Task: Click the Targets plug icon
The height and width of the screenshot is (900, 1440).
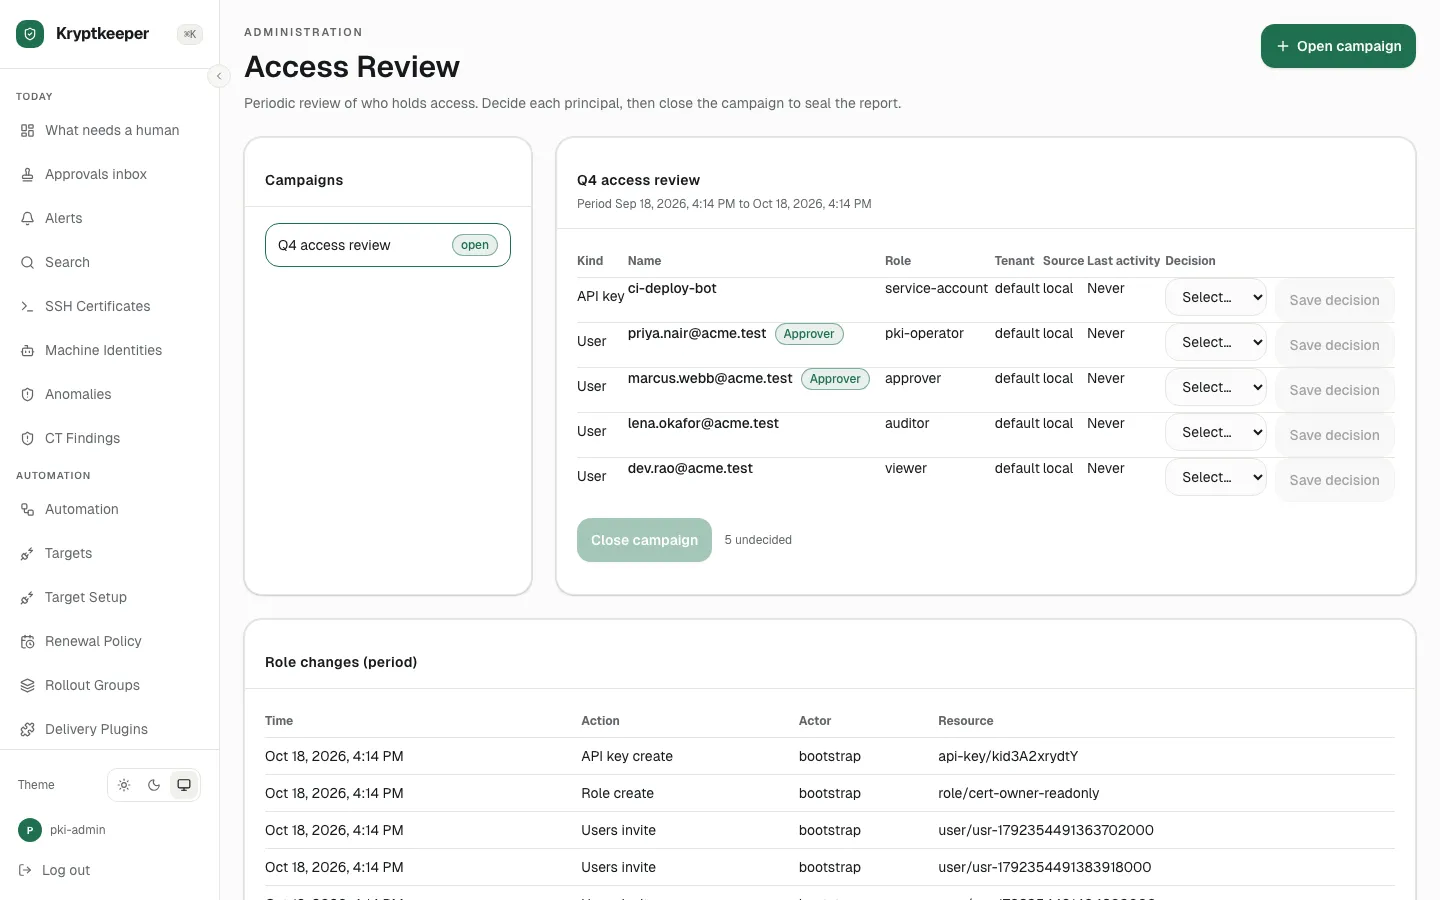Action: (27, 554)
